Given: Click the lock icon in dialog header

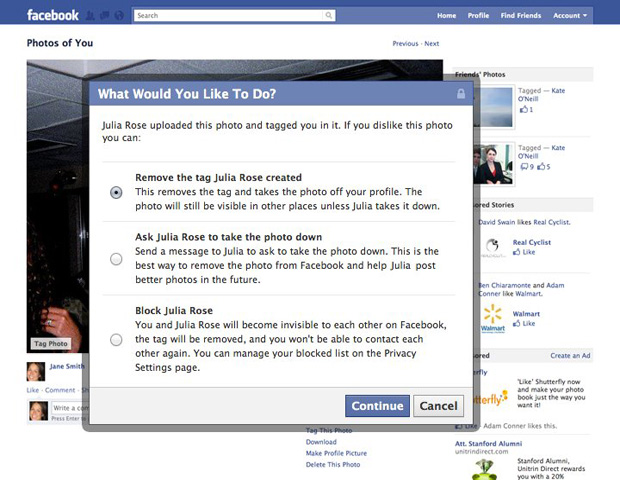Looking at the screenshot, I should pos(460,94).
